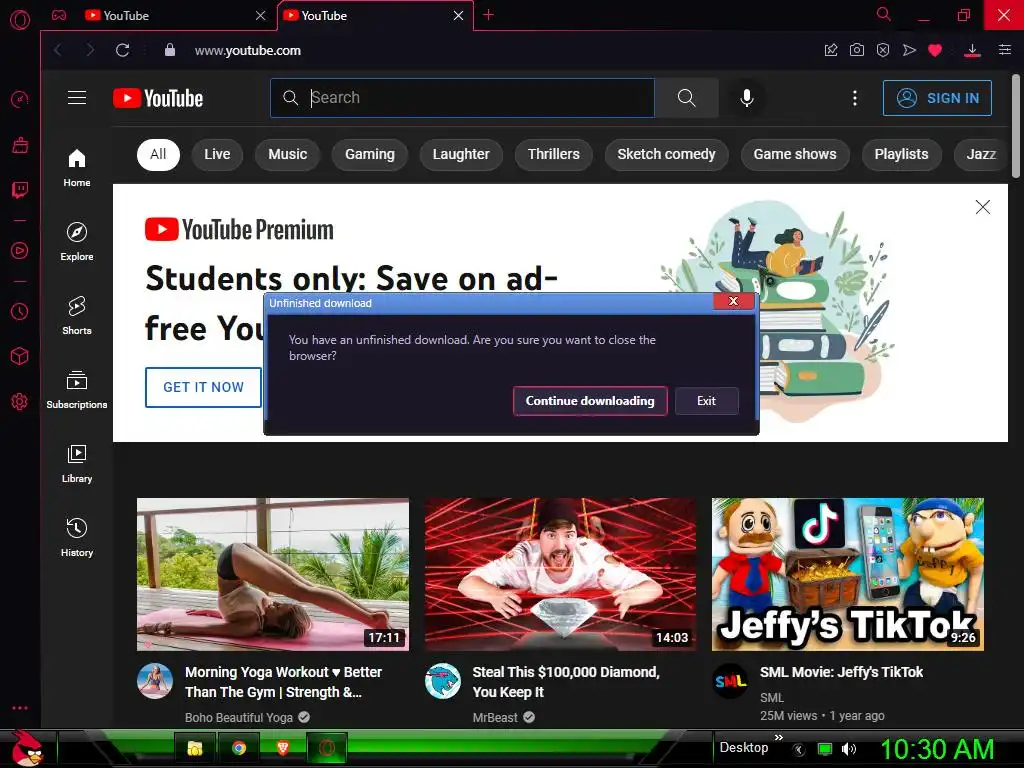Close the active YouTube tab
The width and height of the screenshot is (1024, 768).
[x=458, y=15]
